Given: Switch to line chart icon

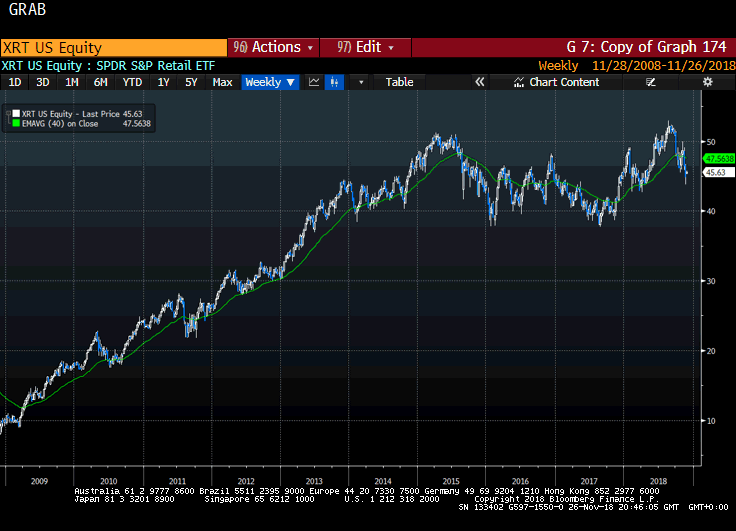Looking at the screenshot, I should coord(314,82).
